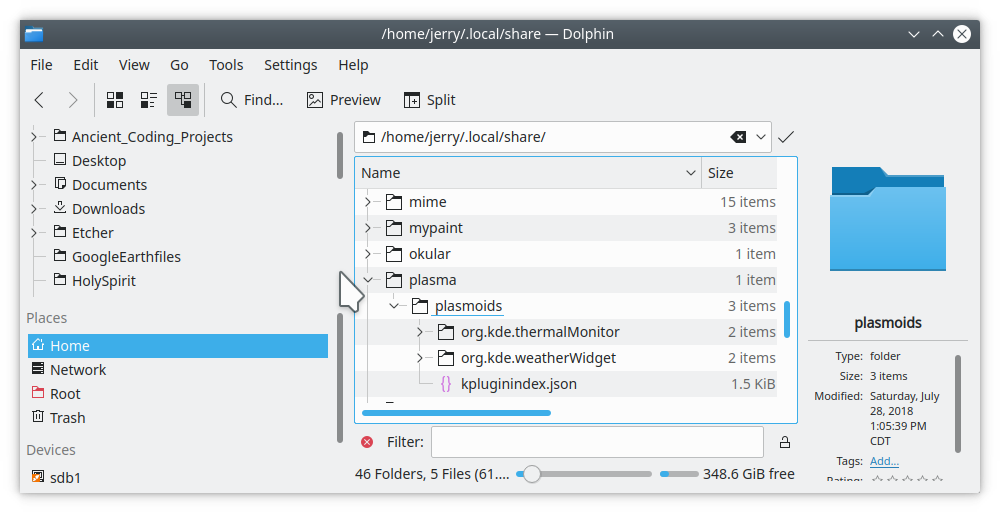Toggle the Preview option

point(343,100)
